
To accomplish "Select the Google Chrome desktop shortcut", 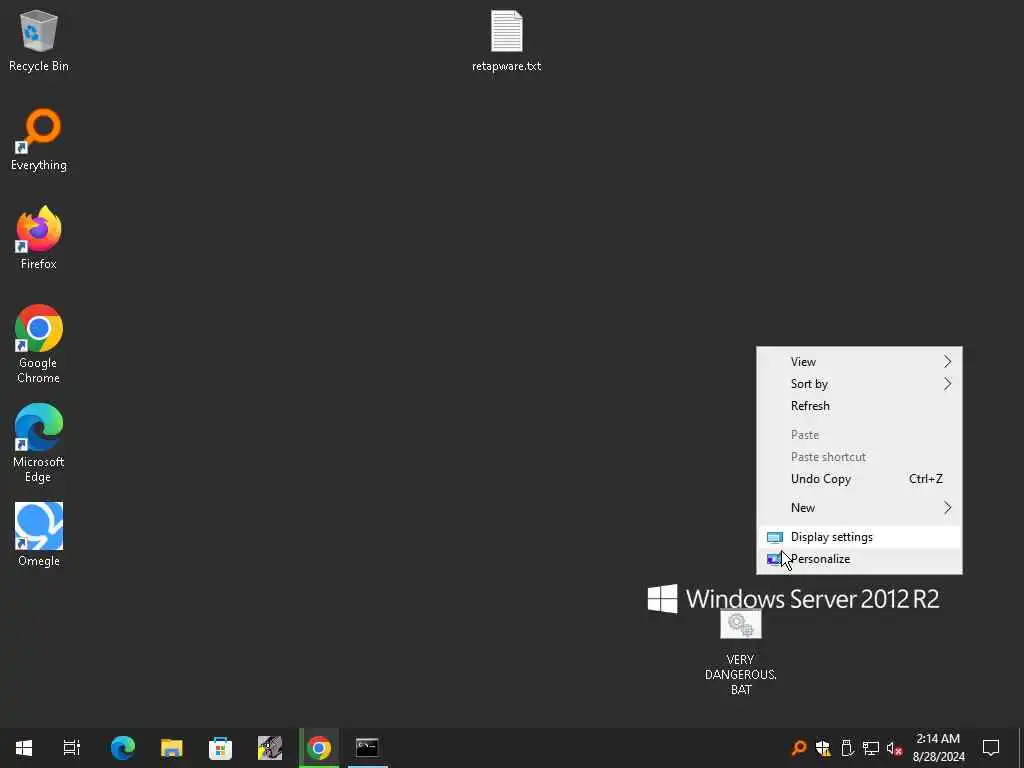I will (39, 344).
